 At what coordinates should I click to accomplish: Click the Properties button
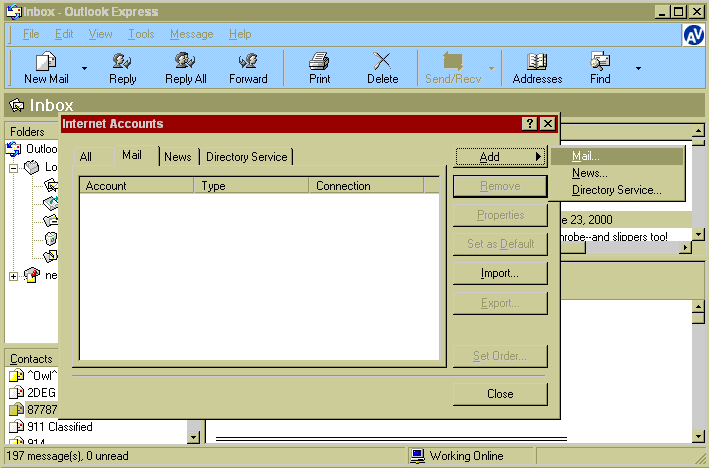(500, 215)
